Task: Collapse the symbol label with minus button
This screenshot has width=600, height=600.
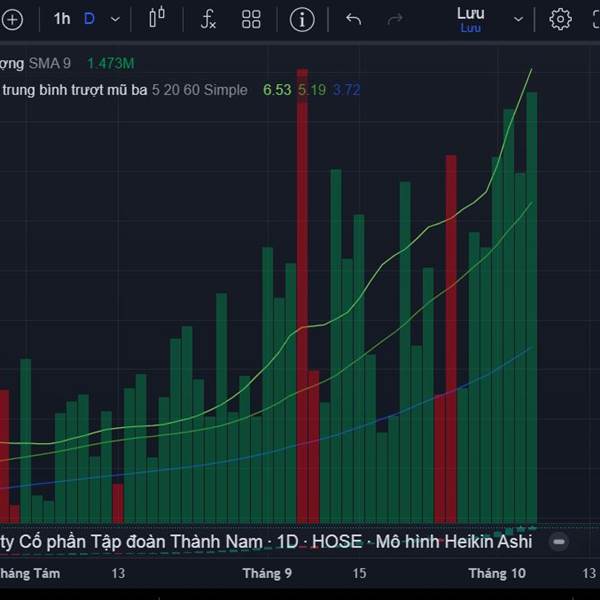Action: coord(559,542)
